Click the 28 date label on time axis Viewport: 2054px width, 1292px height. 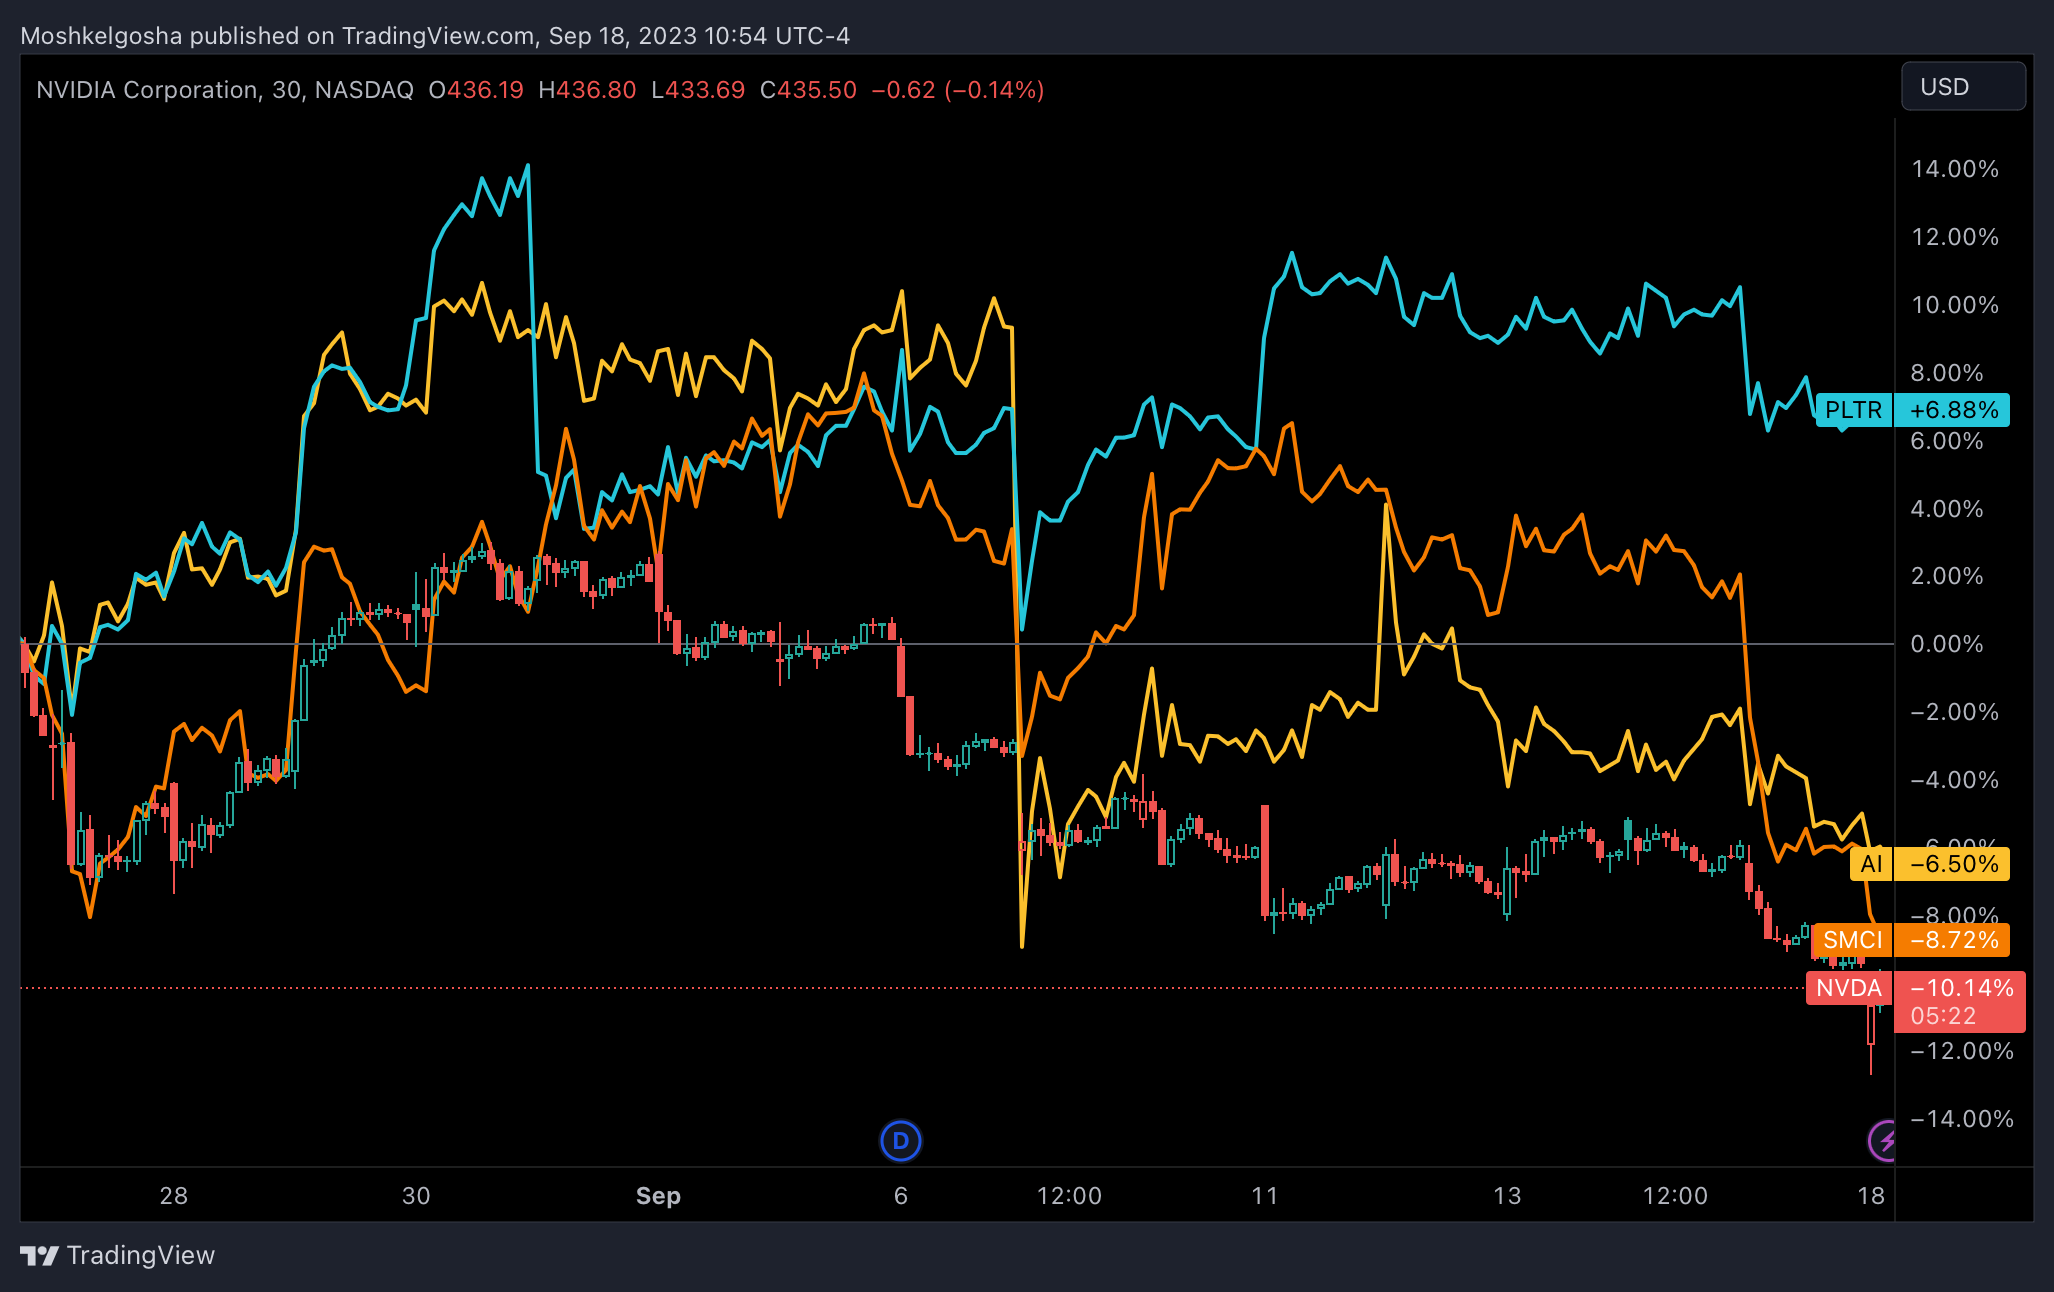point(174,1196)
